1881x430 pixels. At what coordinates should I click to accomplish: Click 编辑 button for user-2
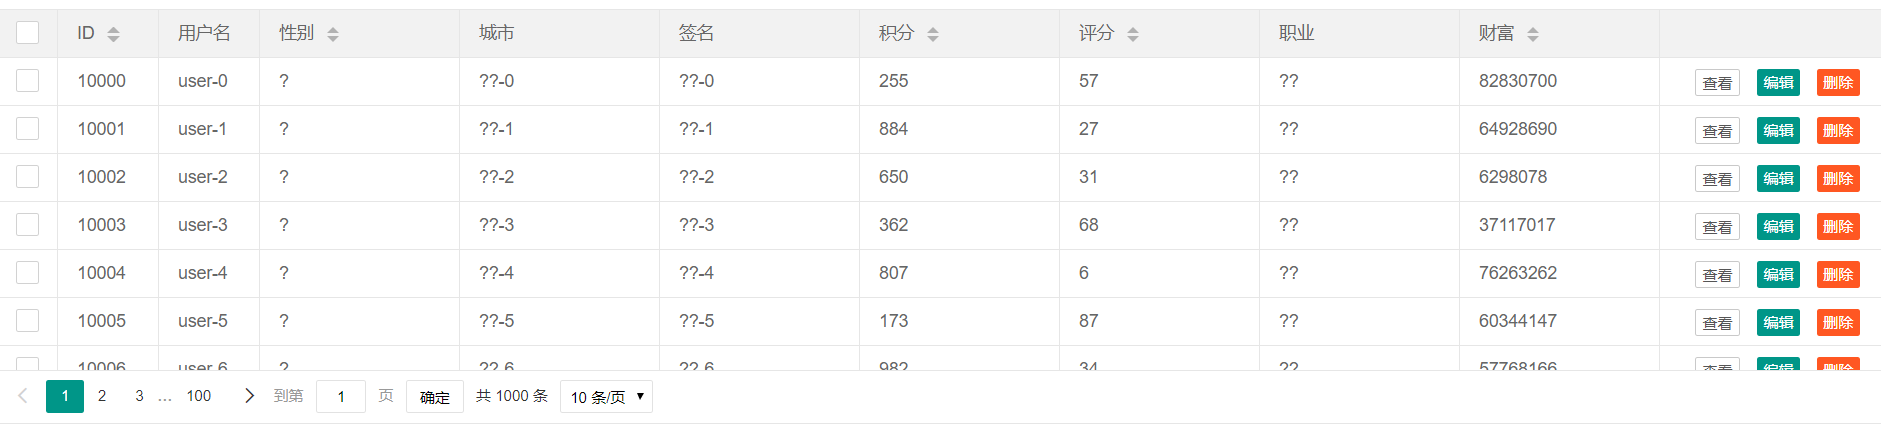1778,179
